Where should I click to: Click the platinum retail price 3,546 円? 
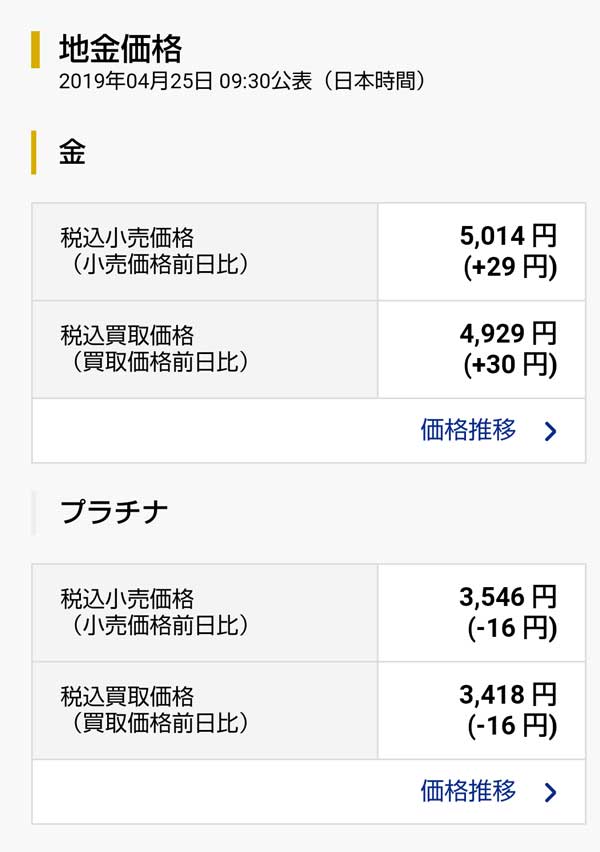[x=507, y=598]
